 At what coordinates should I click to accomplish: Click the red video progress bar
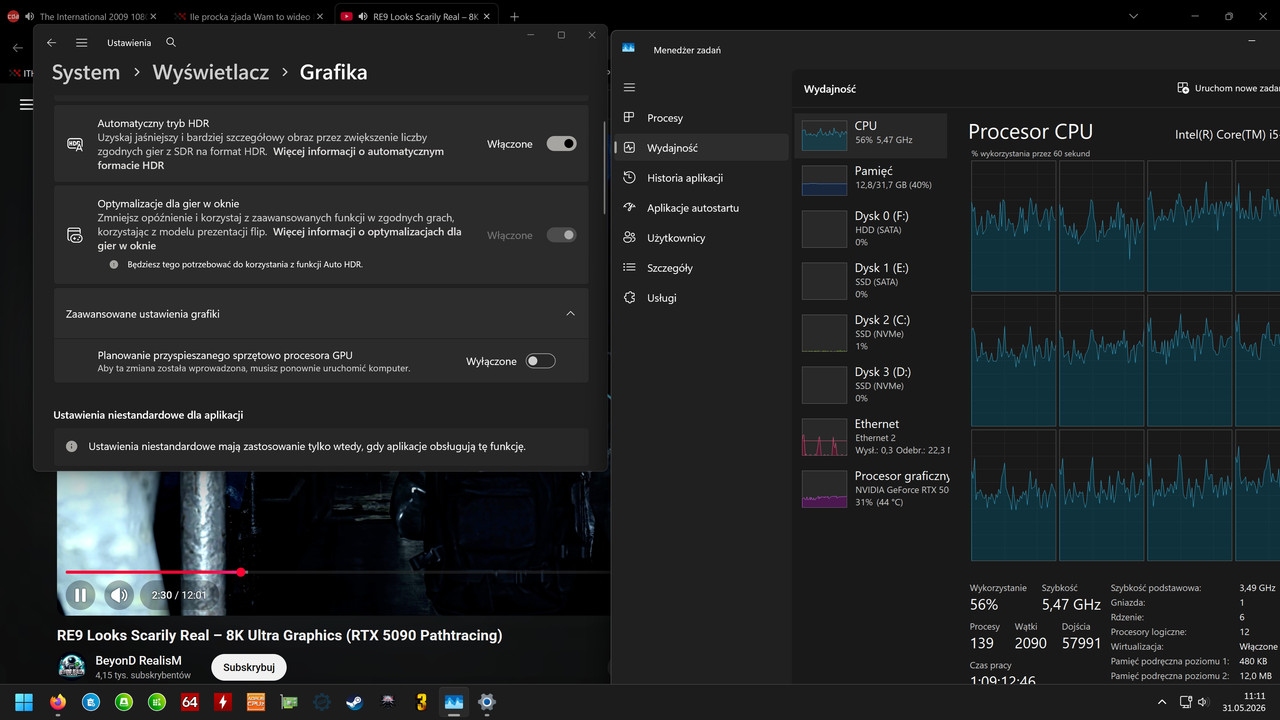[x=153, y=572]
